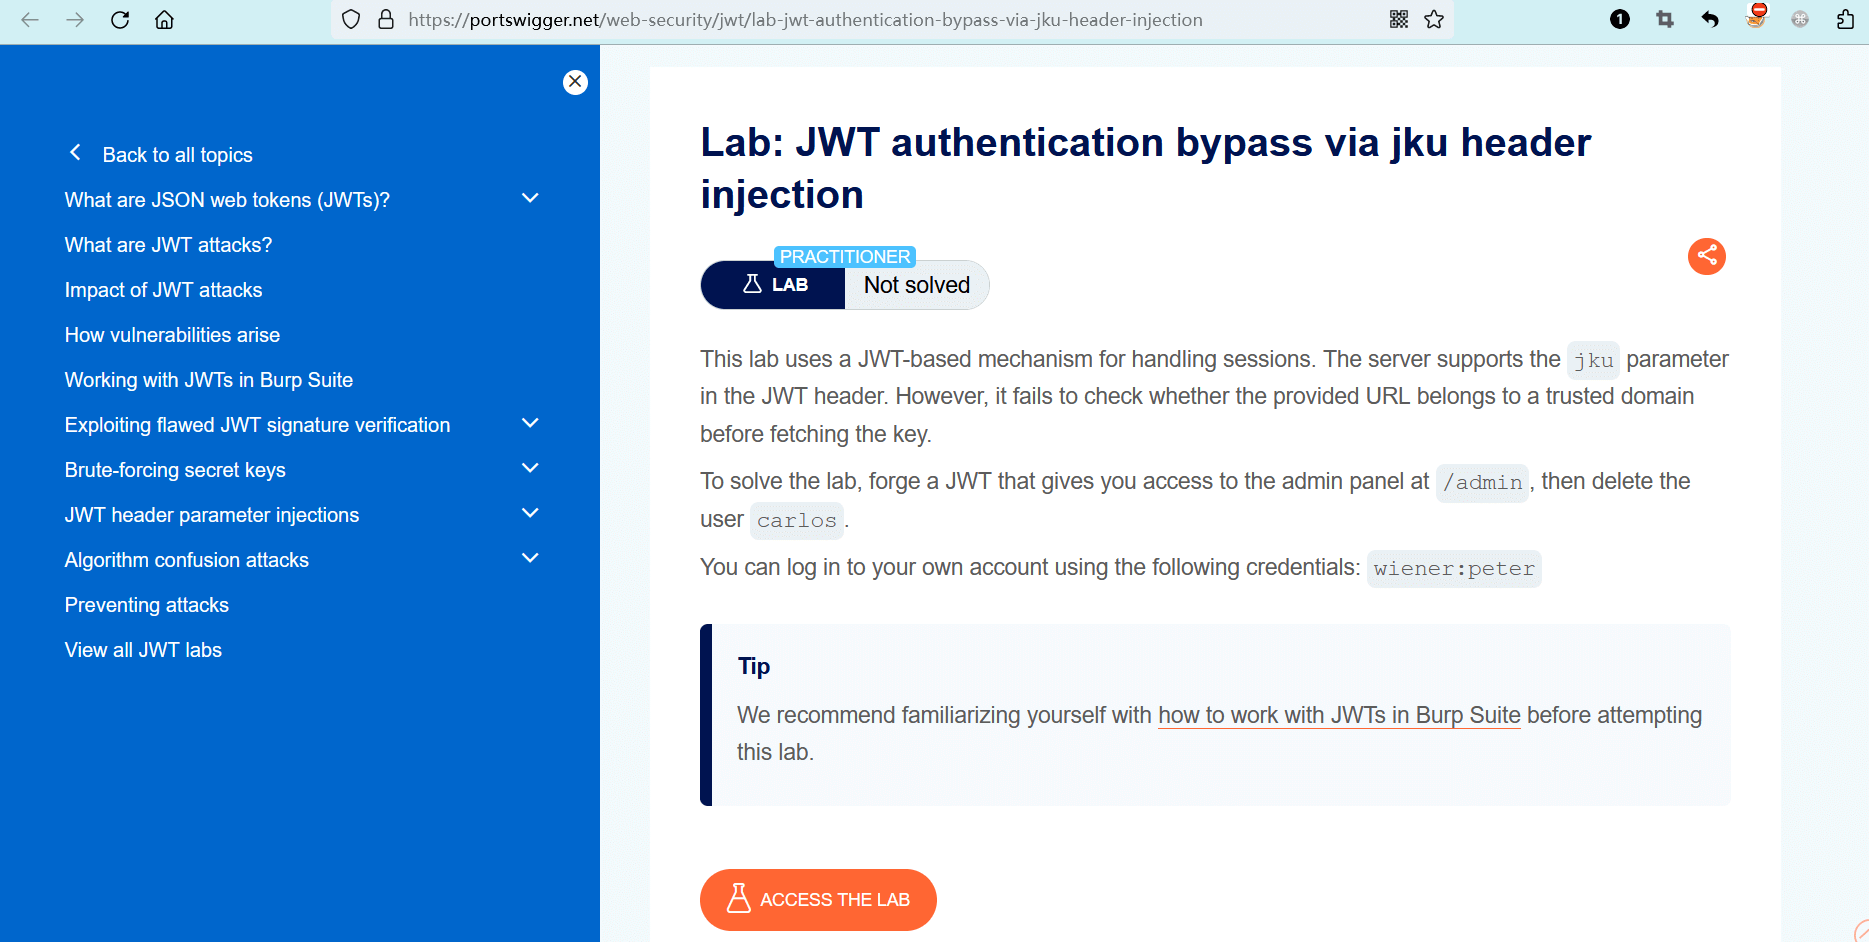Click the orange share icon
Viewport: 1869px width, 942px height.
coord(1706,256)
